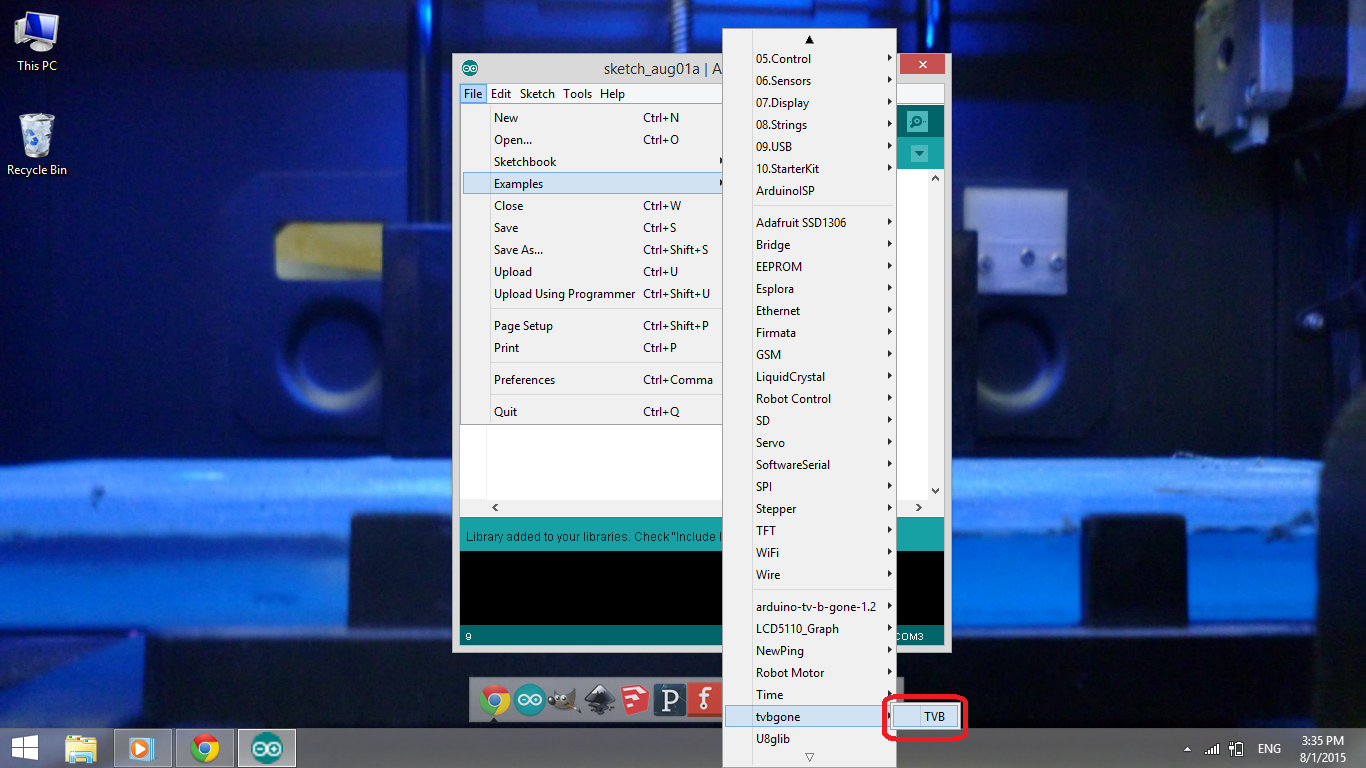Expand the Adafruit SSD1306 submenu
The width and height of the screenshot is (1366, 768).
[x=799, y=222]
